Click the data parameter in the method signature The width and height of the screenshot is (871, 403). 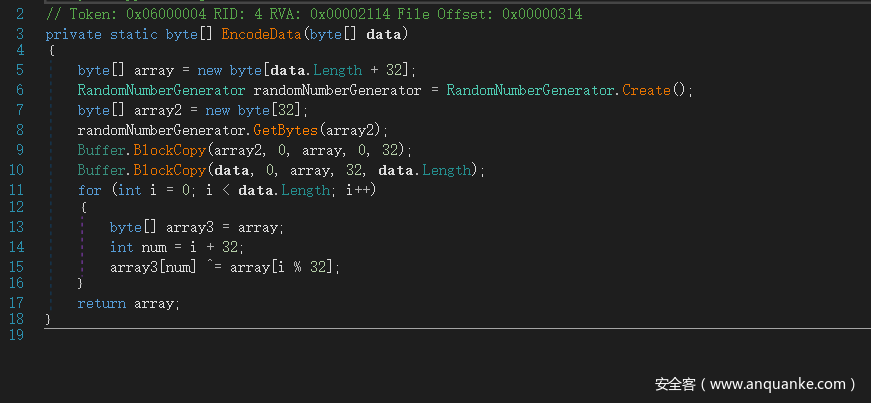[383, 34]
